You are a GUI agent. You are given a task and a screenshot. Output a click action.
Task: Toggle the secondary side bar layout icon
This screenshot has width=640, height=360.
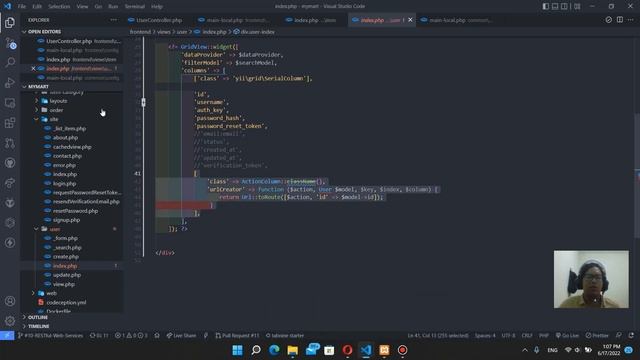click(x=564, y=6)
